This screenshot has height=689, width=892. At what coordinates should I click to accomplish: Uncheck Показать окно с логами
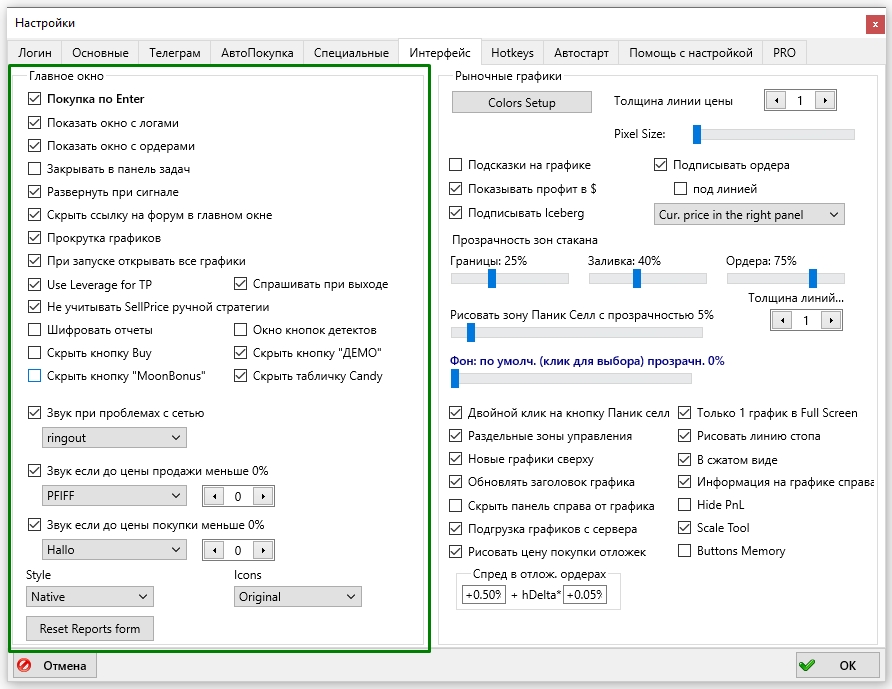(x=35, y=122)
